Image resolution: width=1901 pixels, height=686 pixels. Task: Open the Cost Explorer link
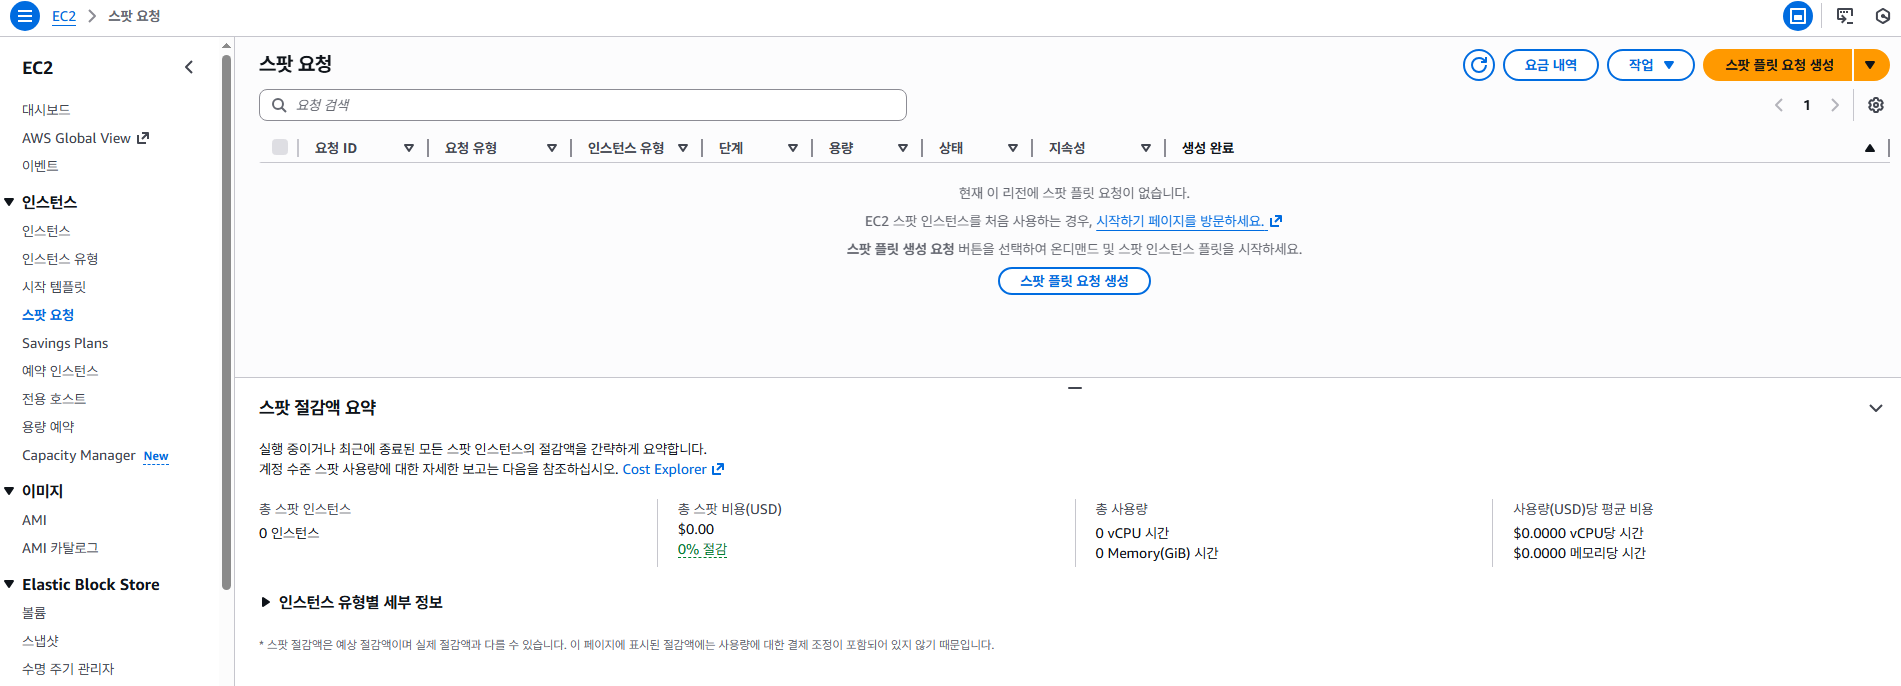tap(673, 469)
